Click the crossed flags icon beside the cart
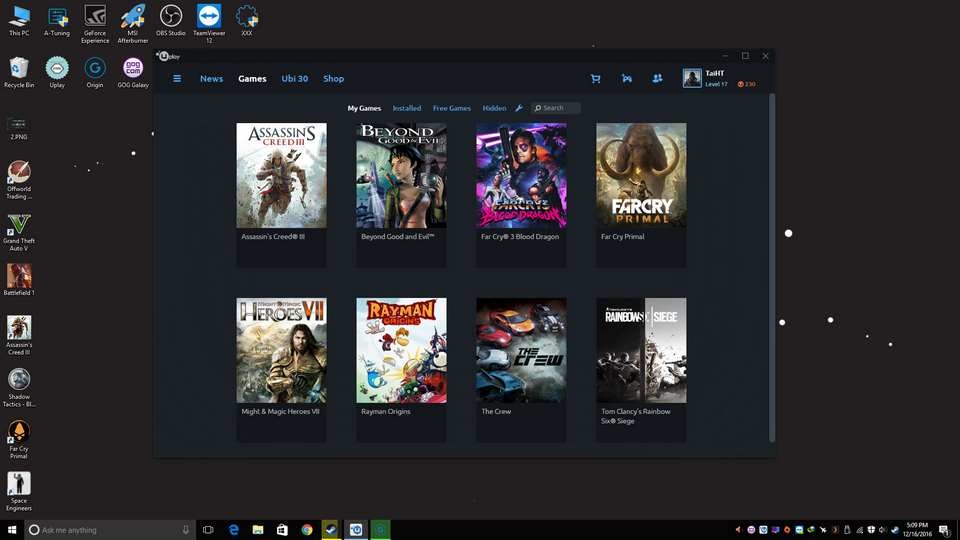The width and height of the screenshot is (960, 540). 627,78
